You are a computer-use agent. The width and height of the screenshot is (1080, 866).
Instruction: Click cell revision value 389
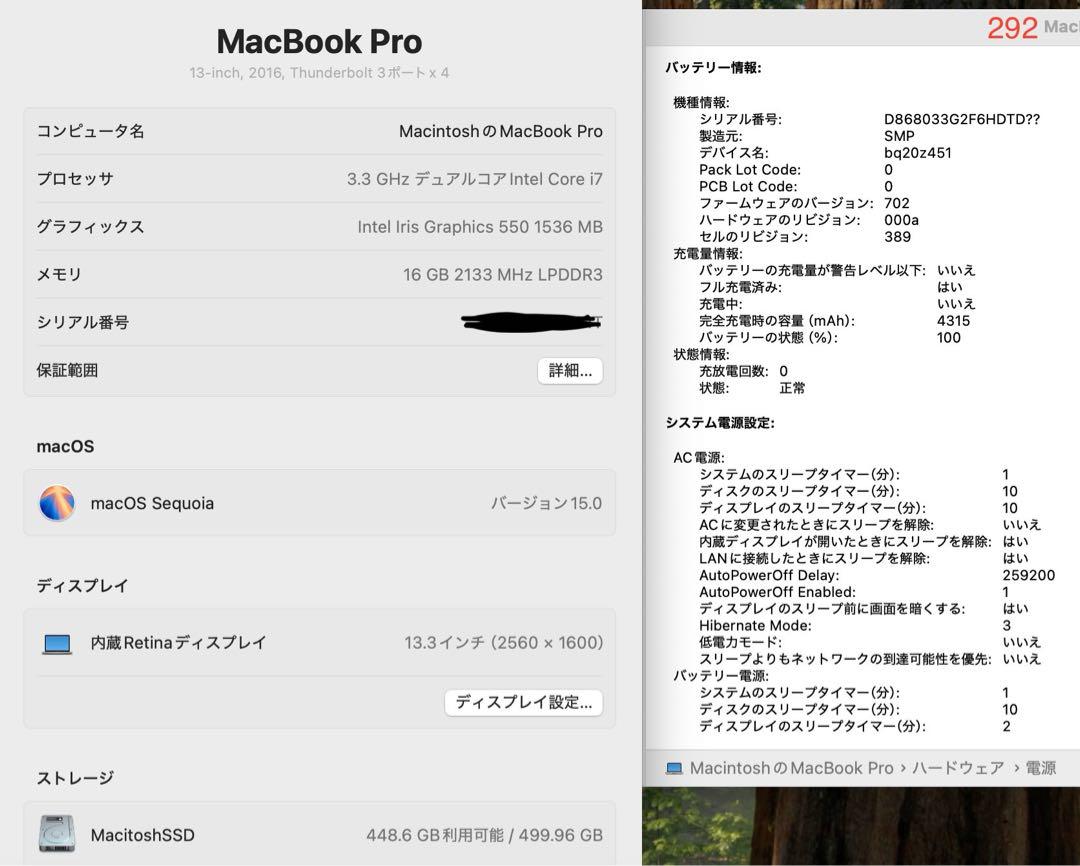897,237
